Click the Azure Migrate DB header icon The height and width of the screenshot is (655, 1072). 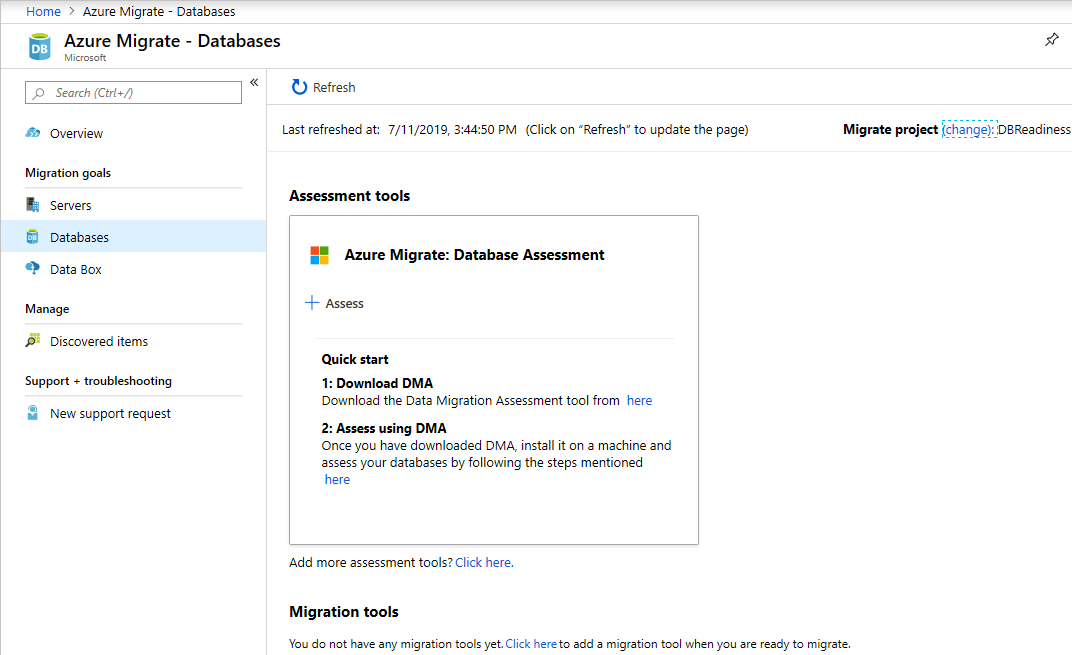pyautogui.click(x=40, y=47)
